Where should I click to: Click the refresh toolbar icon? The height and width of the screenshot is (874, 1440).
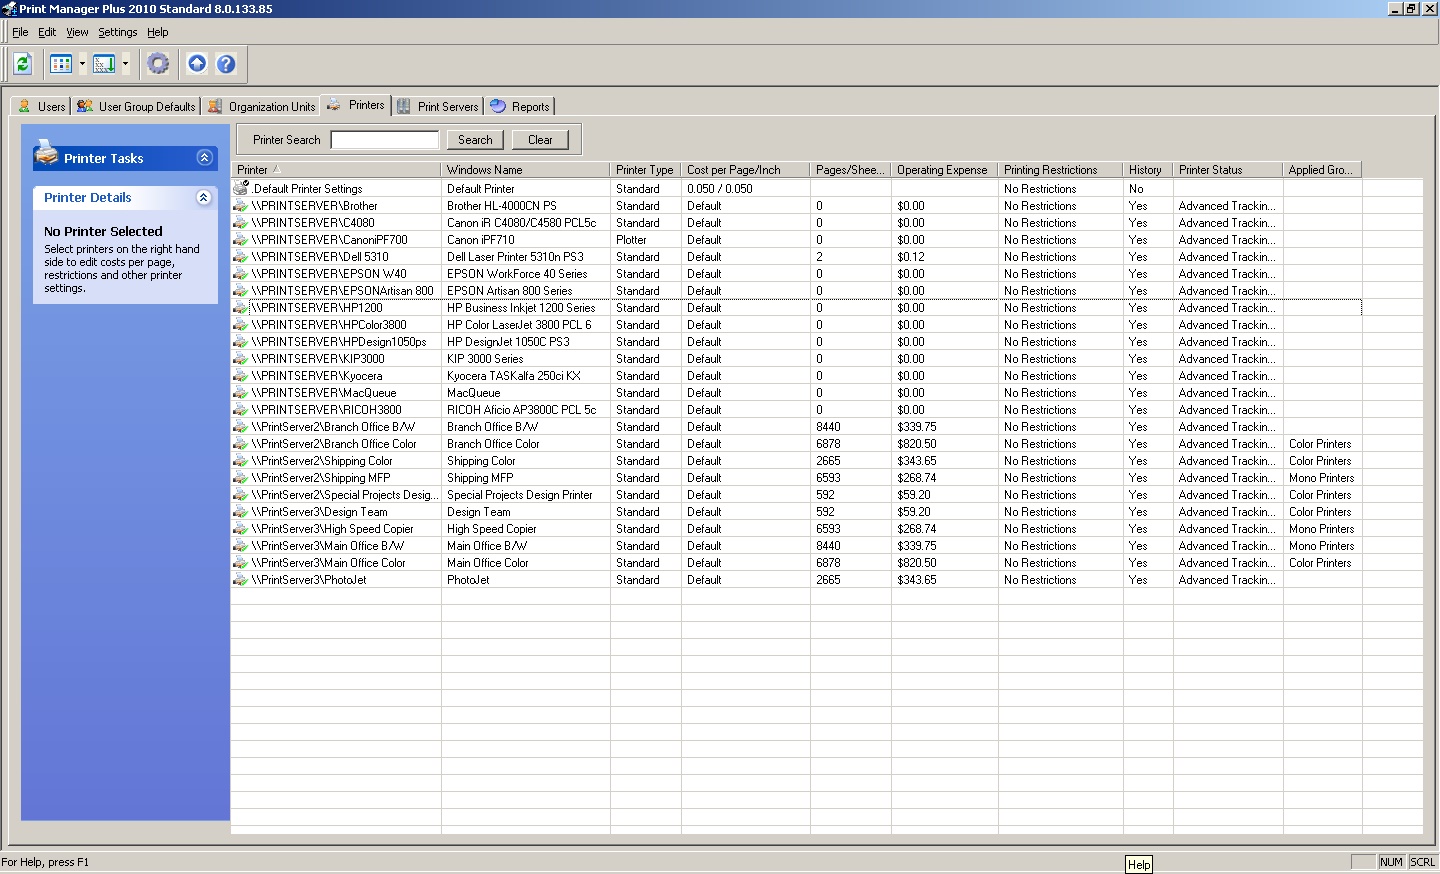[x=23, y=64]
